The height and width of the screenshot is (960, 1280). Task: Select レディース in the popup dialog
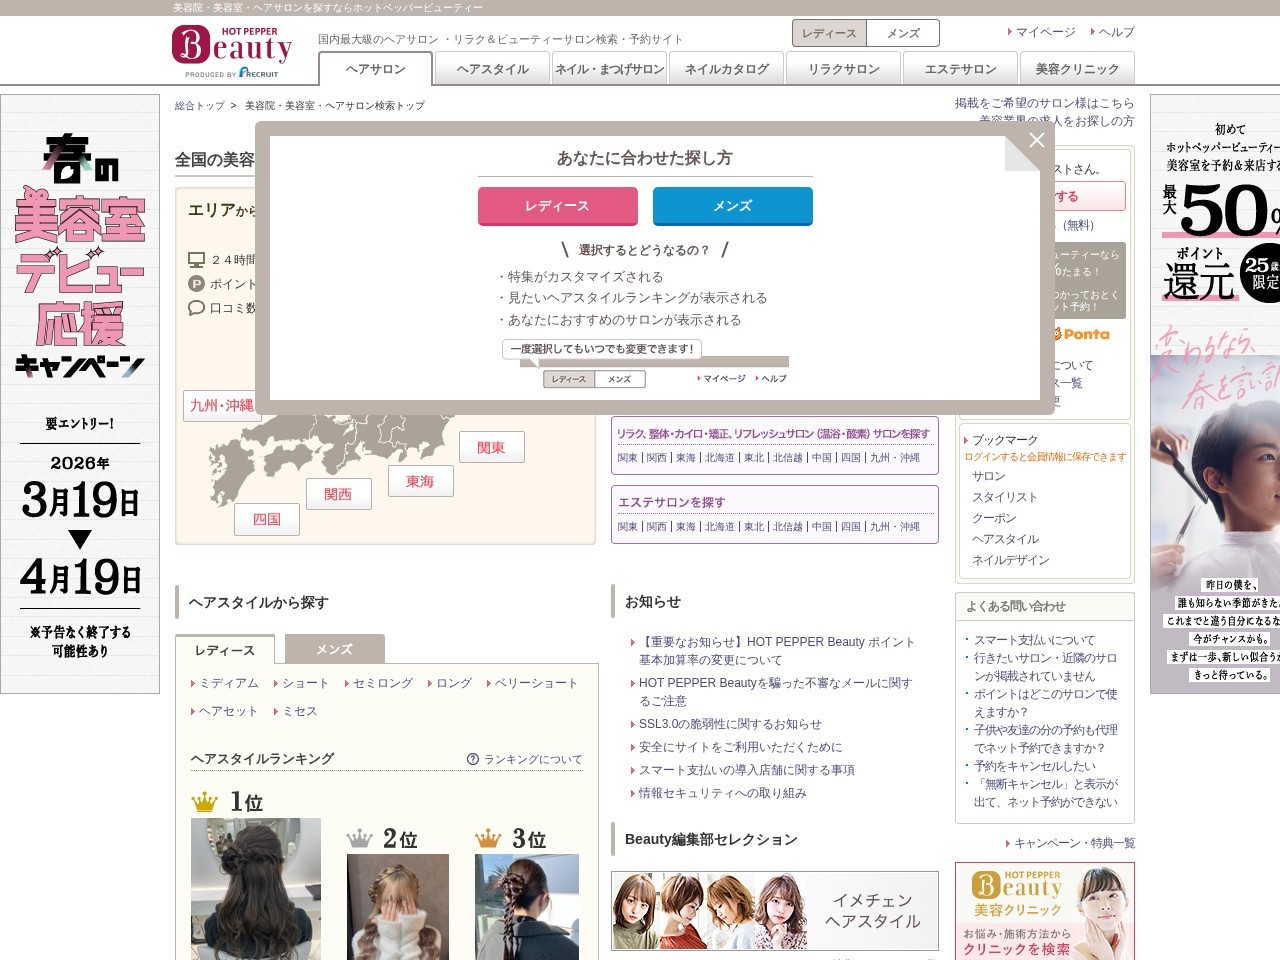557,206
